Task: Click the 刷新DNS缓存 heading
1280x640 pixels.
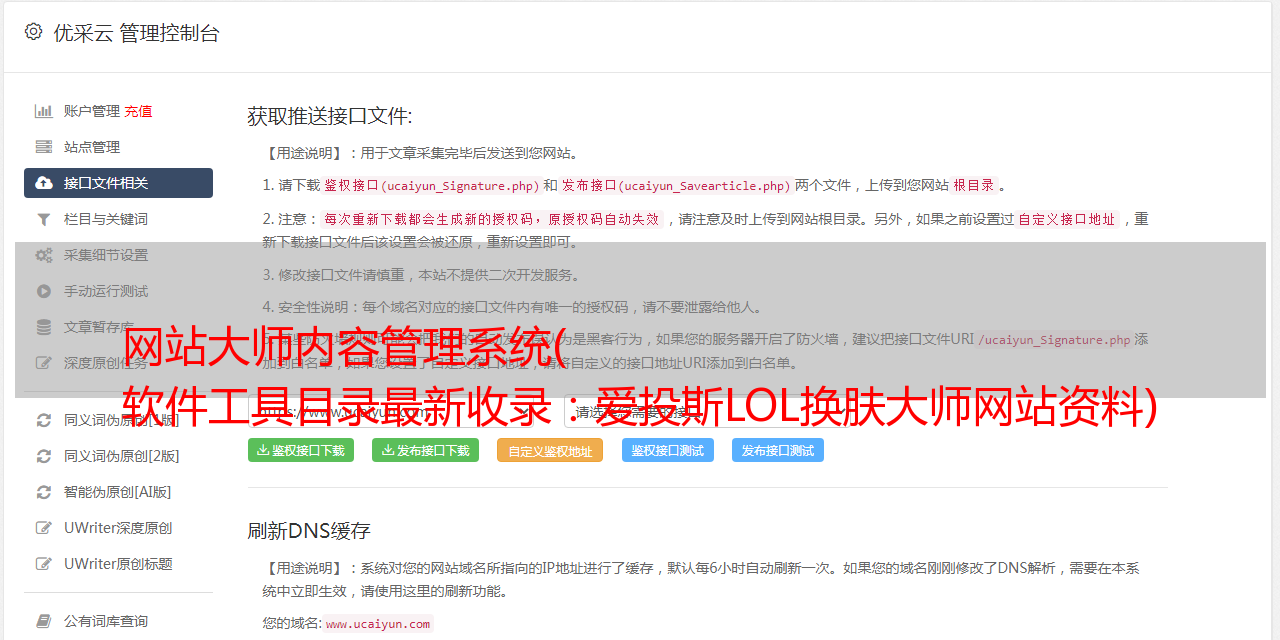Action: pyautogui.click(x=309, y=531)
